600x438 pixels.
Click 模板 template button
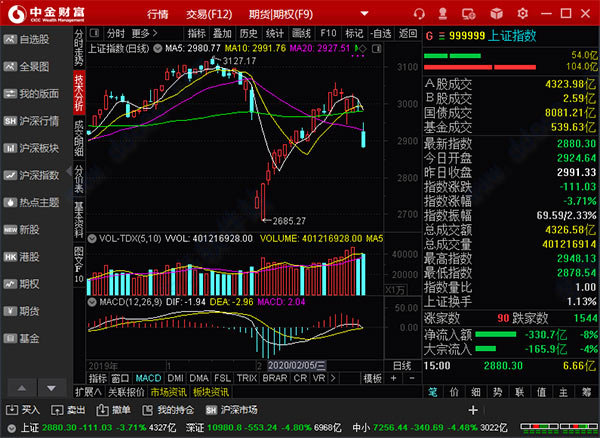pos(372,378)
